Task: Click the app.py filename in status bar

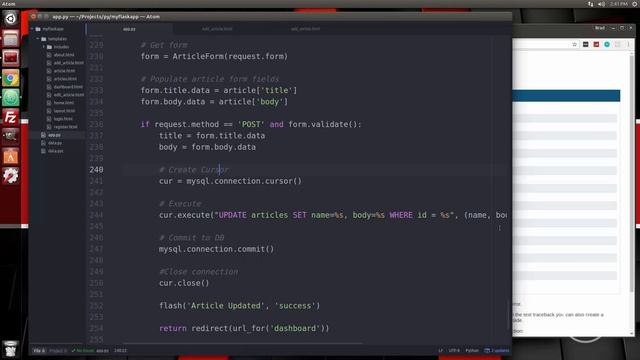Action: [102, 350]
